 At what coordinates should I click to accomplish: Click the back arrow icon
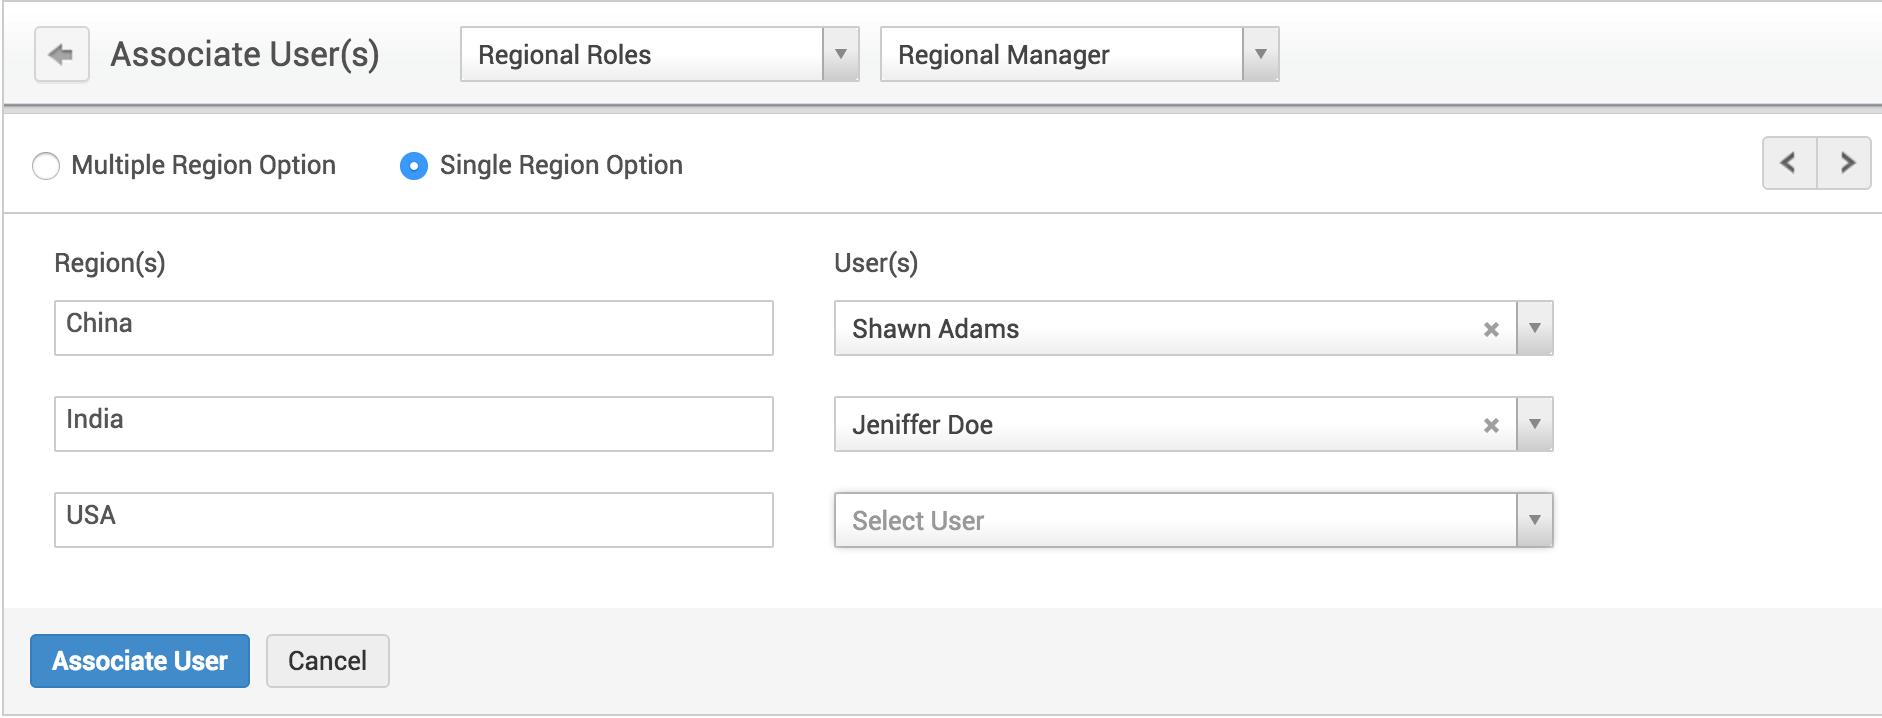click(x=62, y=54)
